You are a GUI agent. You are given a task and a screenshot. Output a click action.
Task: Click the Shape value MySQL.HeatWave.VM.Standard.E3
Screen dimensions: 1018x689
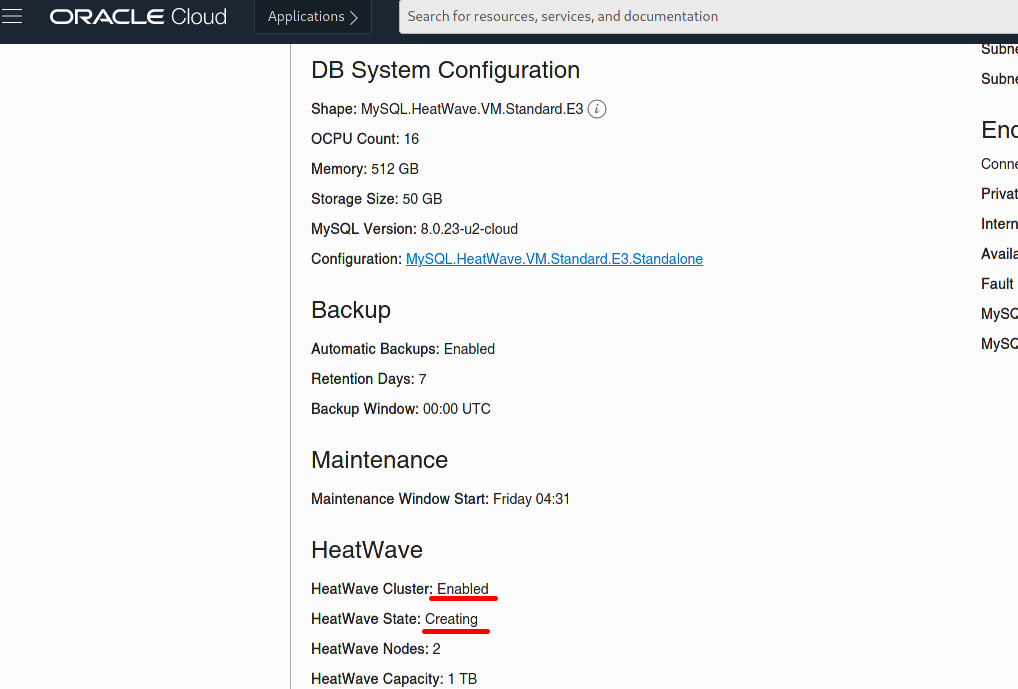[472, 109]
